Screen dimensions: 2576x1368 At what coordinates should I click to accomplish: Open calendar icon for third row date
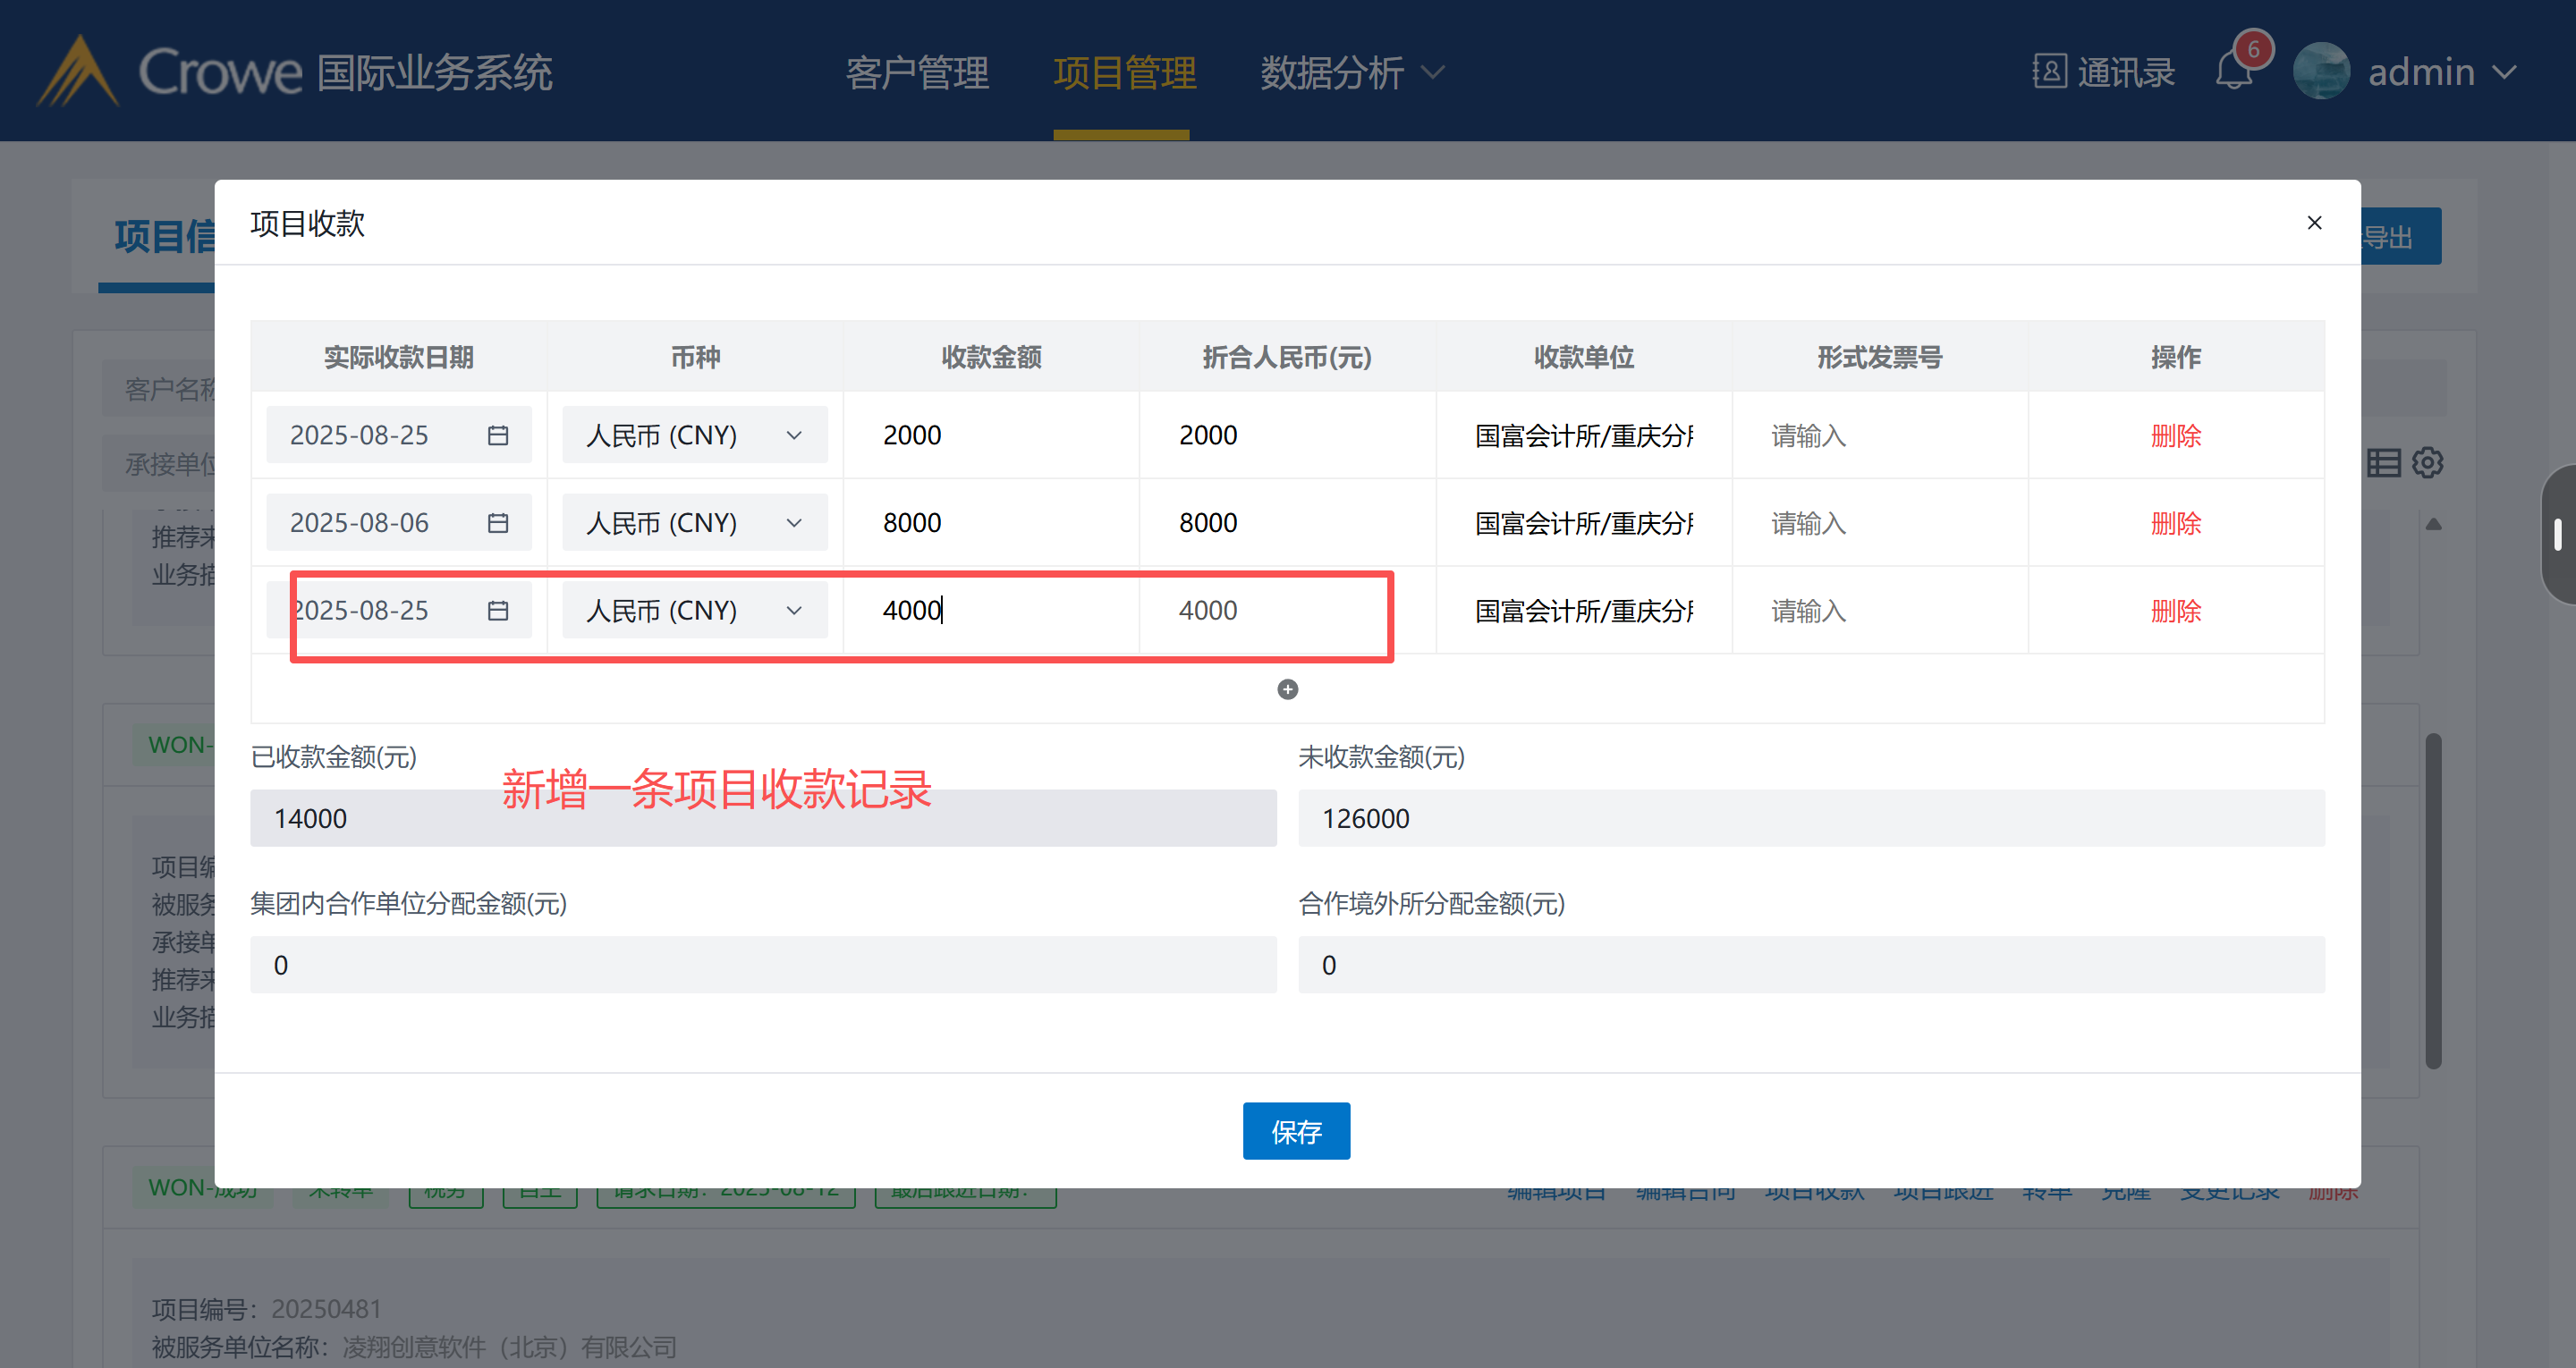pyautogui.click(x=497, y=610)
